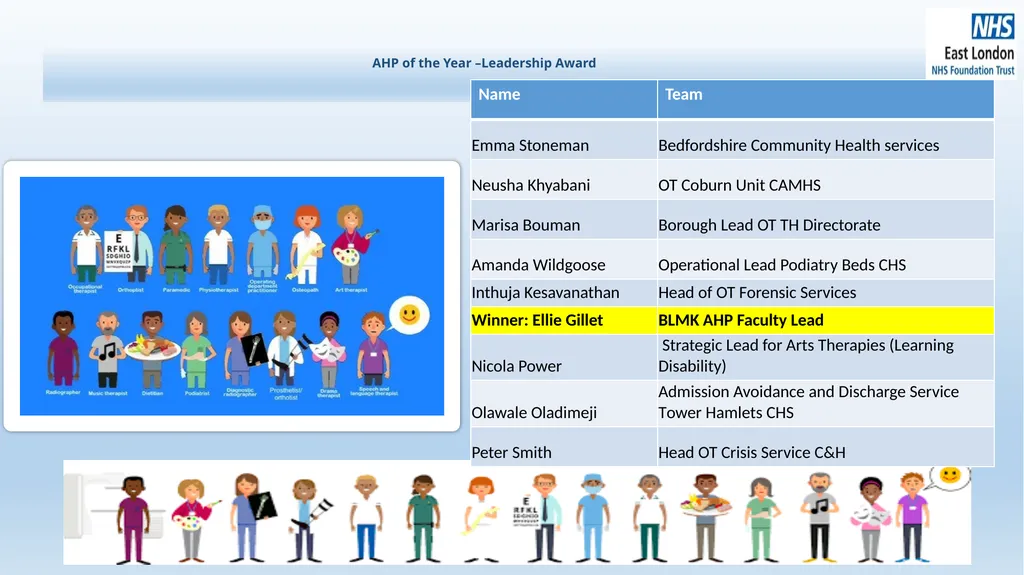Click the bottom strip figure wearing surgical mask
The height and width of the screenshot is (575, 1024).
click(x=593, y=518)
